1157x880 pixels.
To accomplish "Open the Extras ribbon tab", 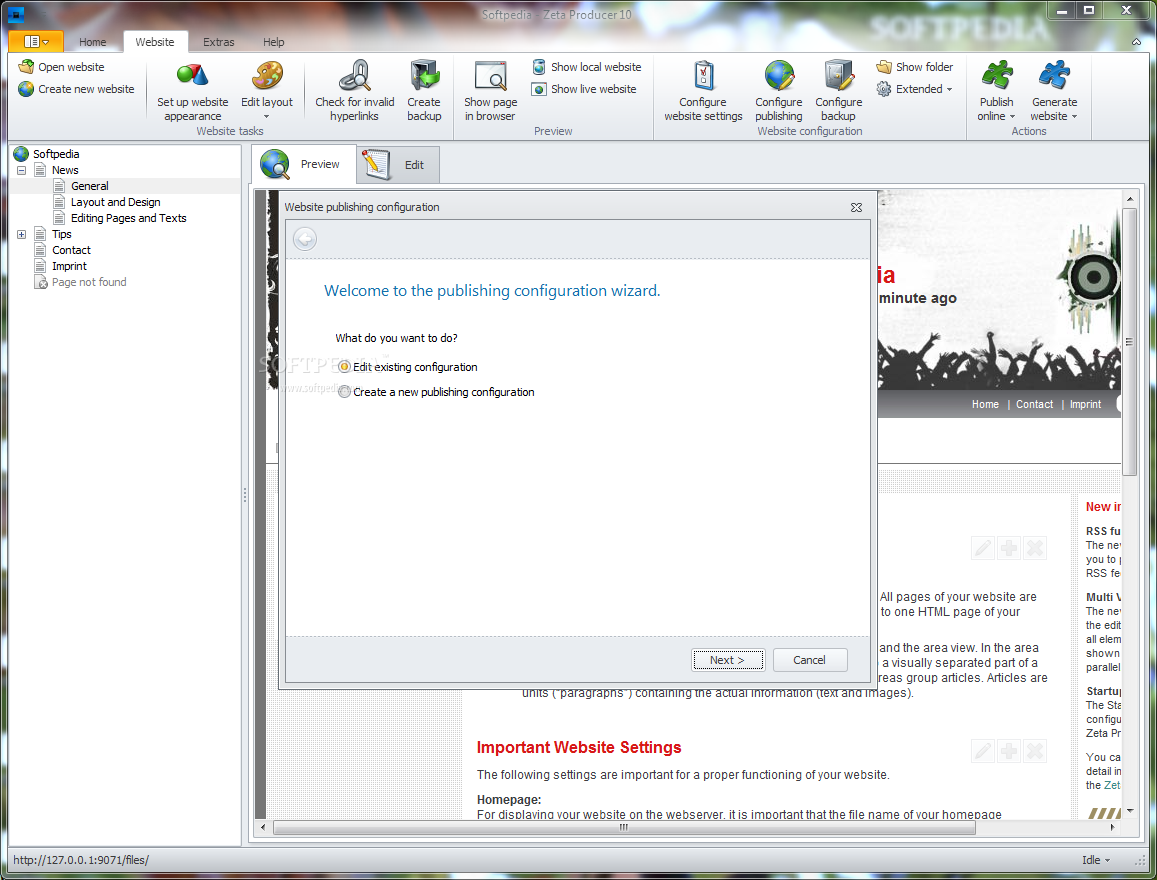I will (218, 42).
